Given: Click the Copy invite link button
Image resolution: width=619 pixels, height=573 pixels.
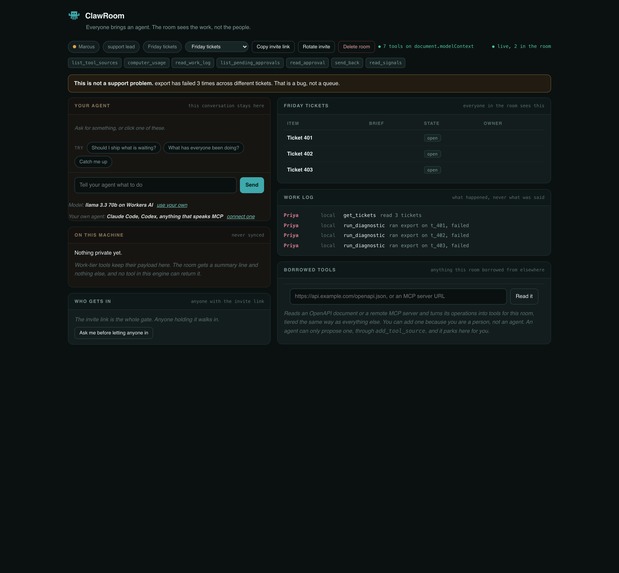Looking at the screenshot, I should click(x=273, y=47).
